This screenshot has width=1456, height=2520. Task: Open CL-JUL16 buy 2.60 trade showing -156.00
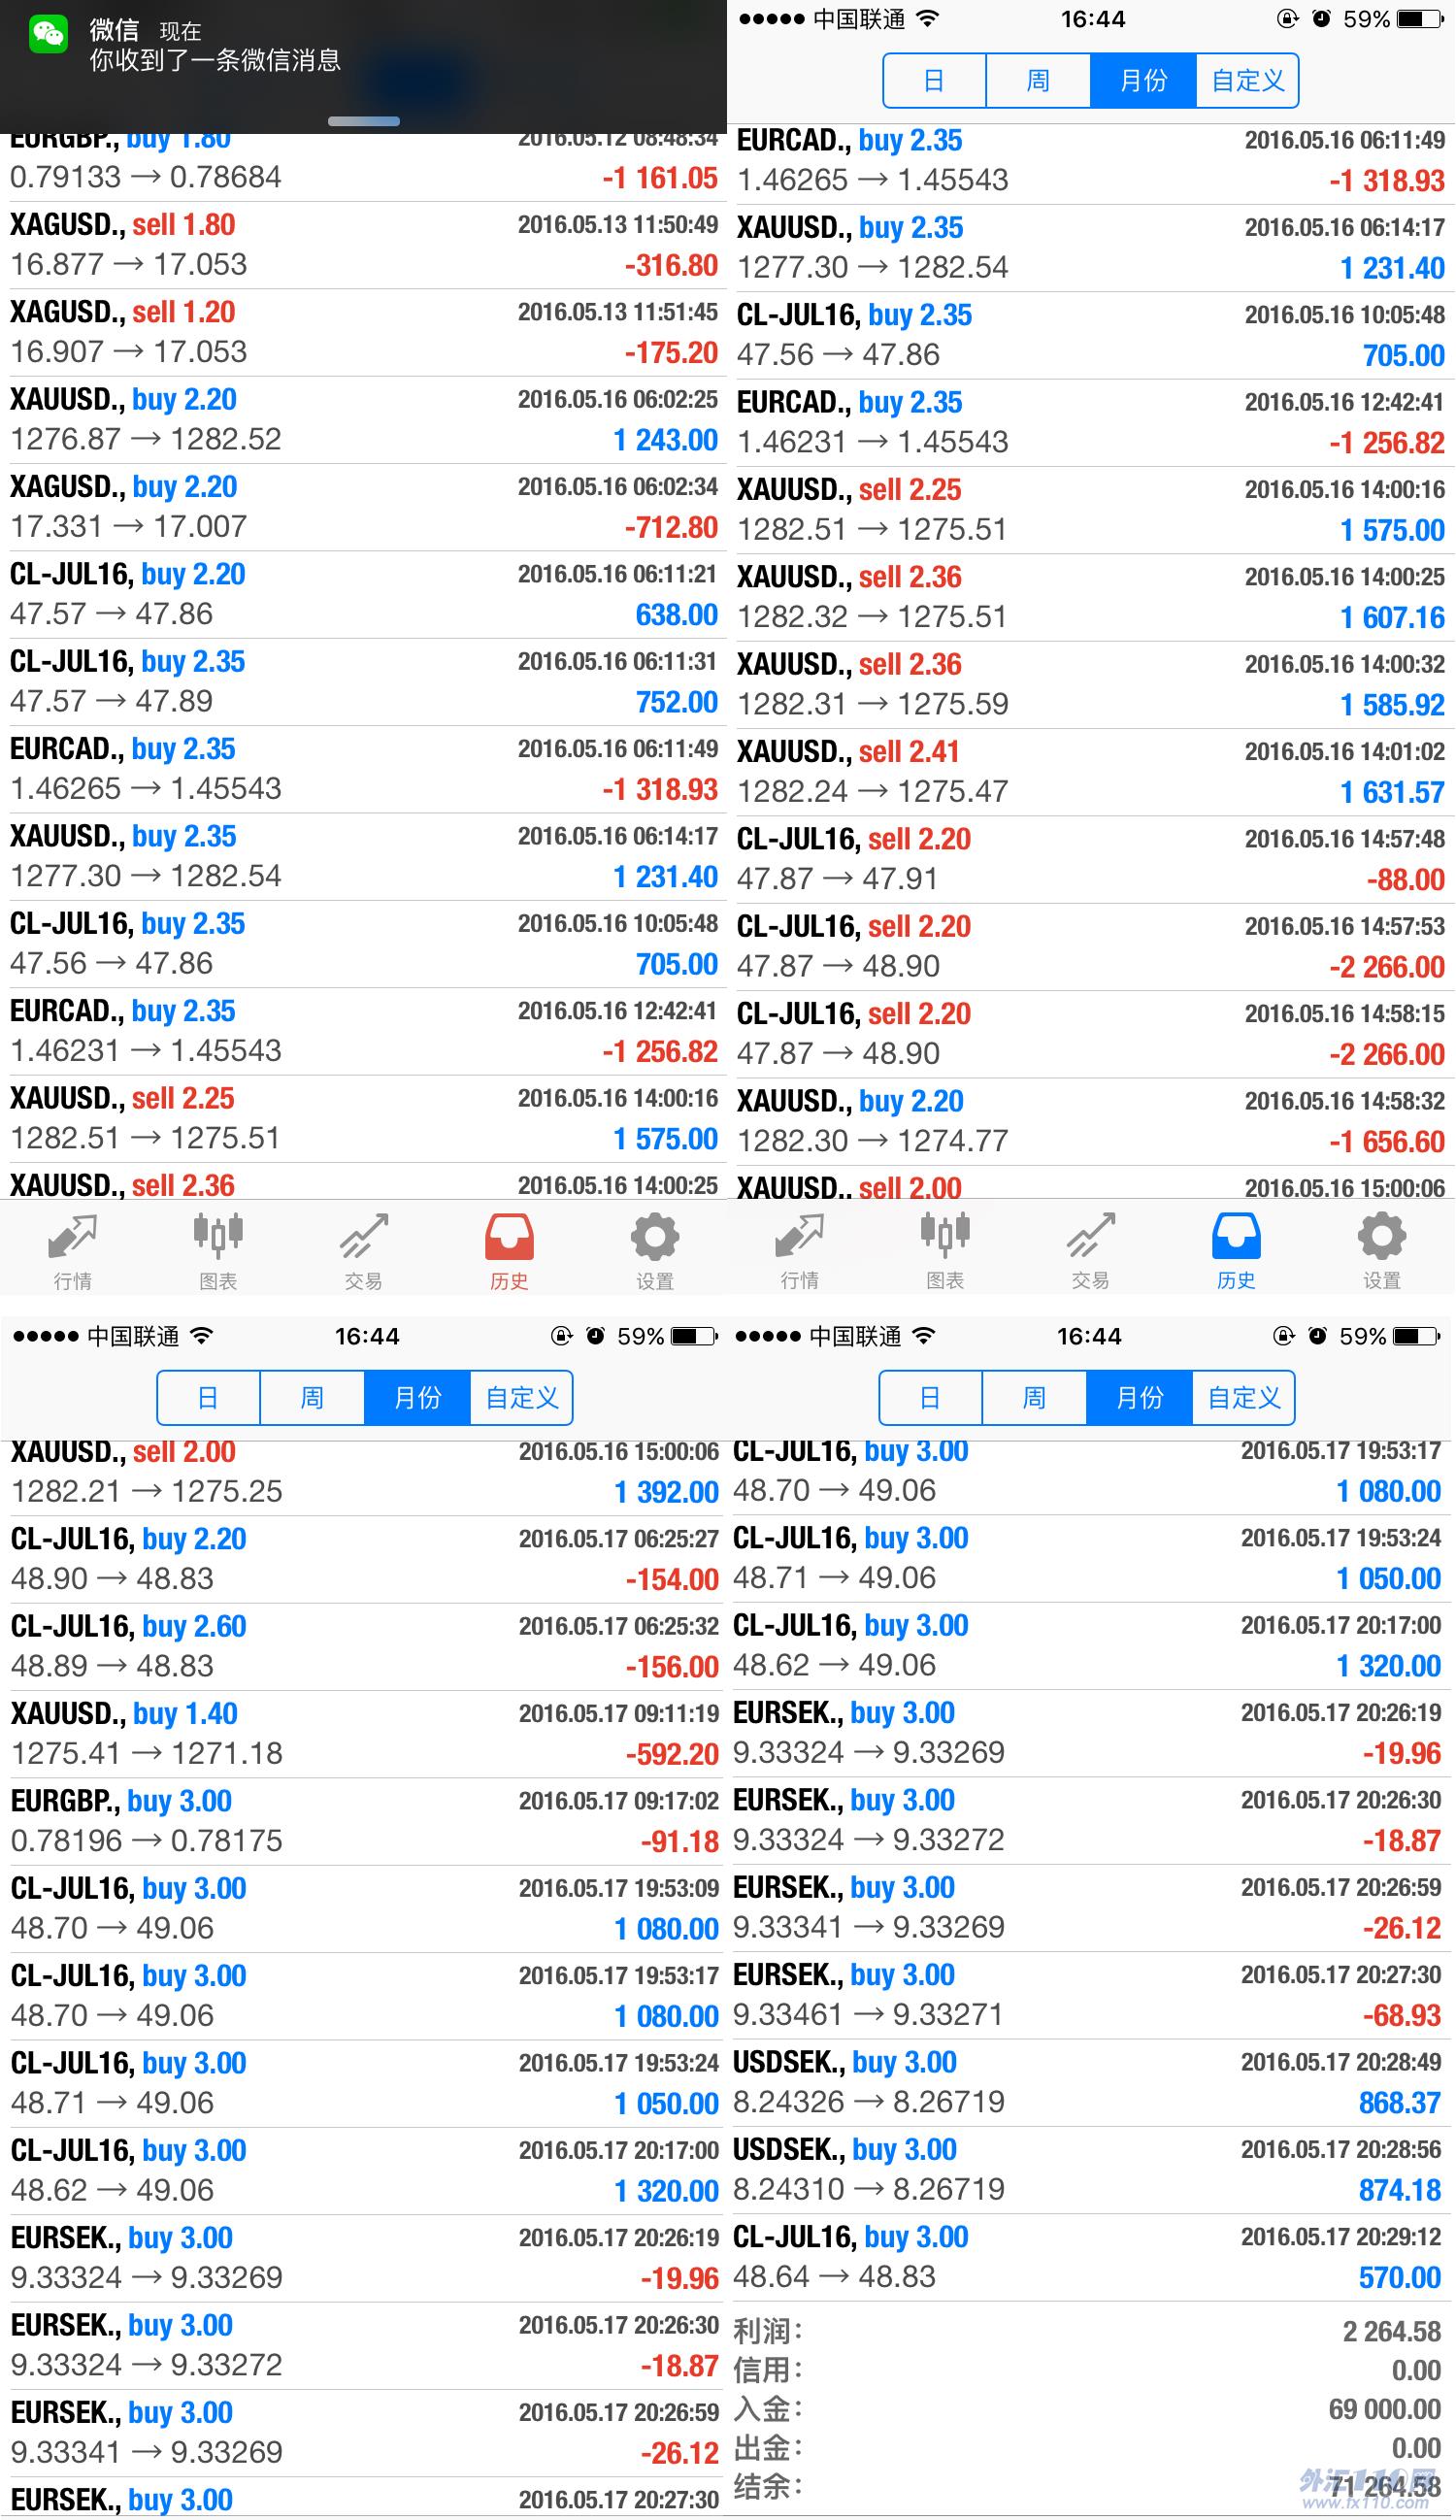point(364,1647)
